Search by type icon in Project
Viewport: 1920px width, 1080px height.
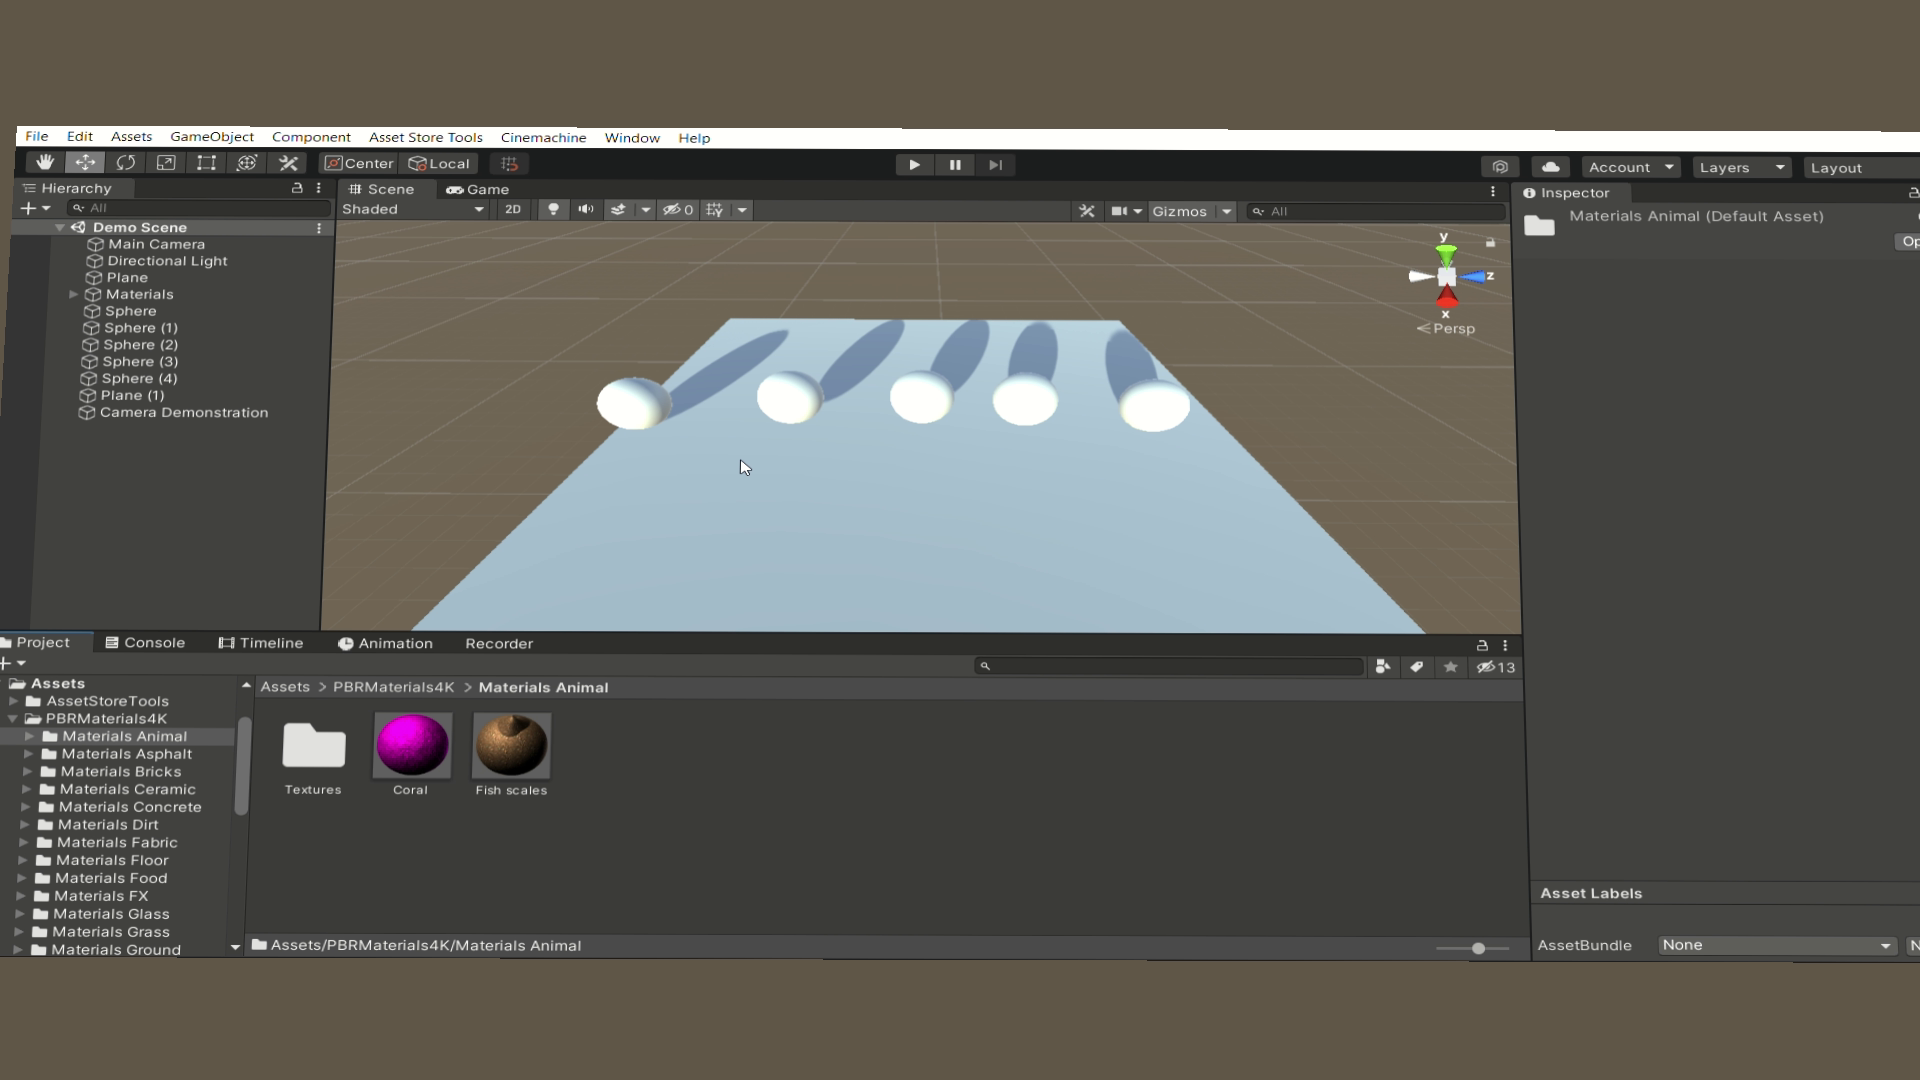coord(1383,667)
